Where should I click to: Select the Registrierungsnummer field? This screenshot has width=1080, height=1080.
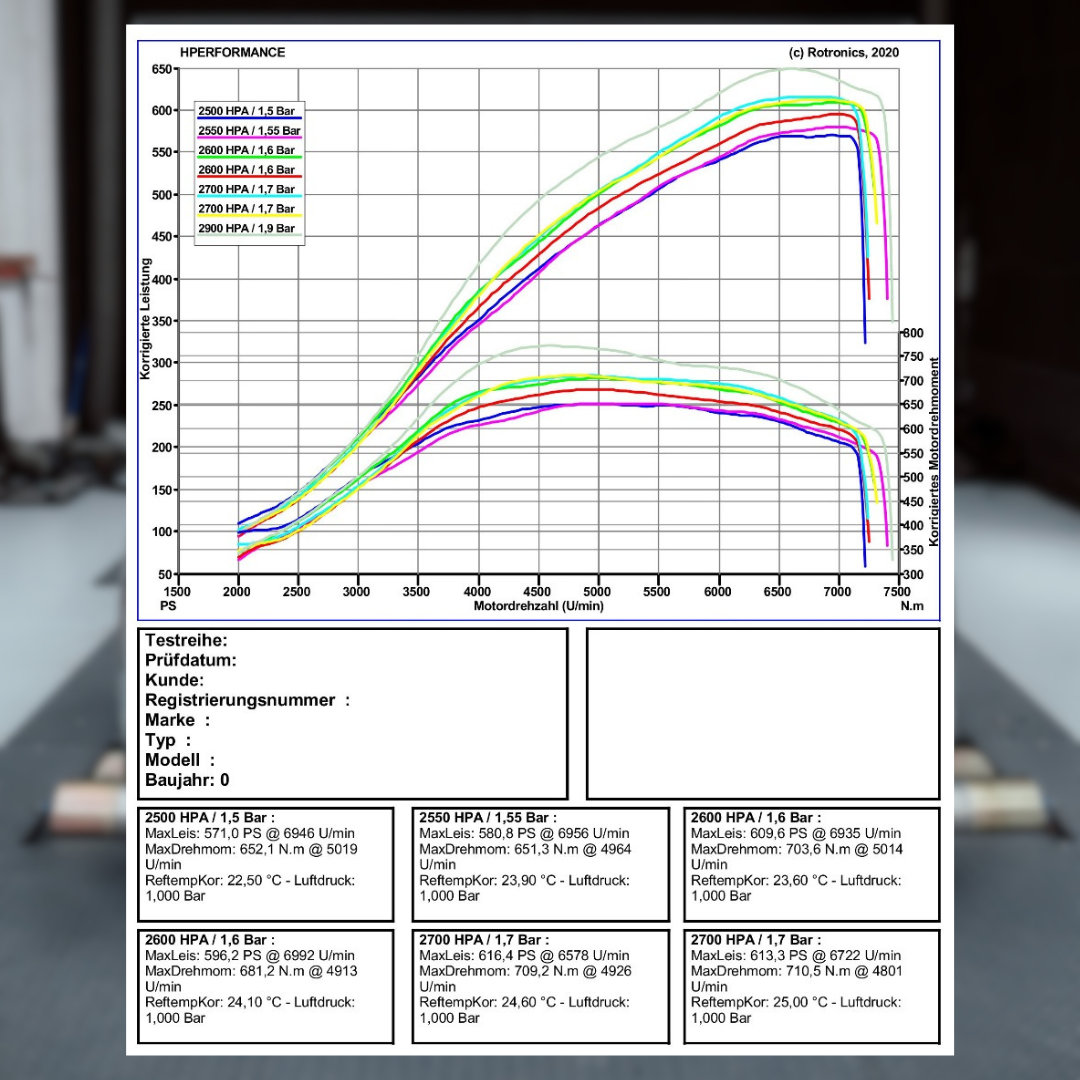point(247,700)
